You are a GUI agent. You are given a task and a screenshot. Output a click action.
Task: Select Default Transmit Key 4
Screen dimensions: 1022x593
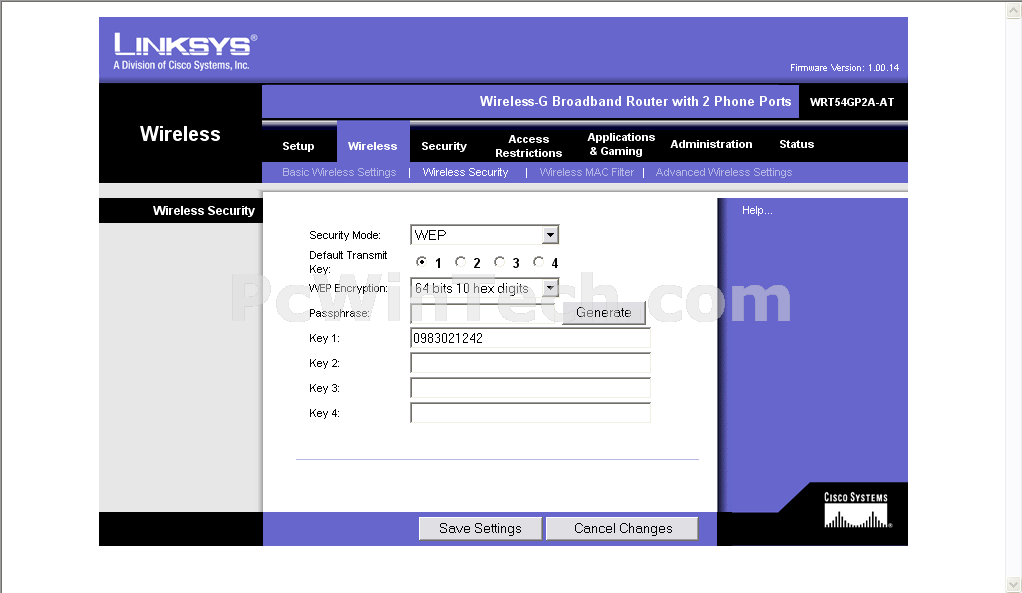(538, 262)
